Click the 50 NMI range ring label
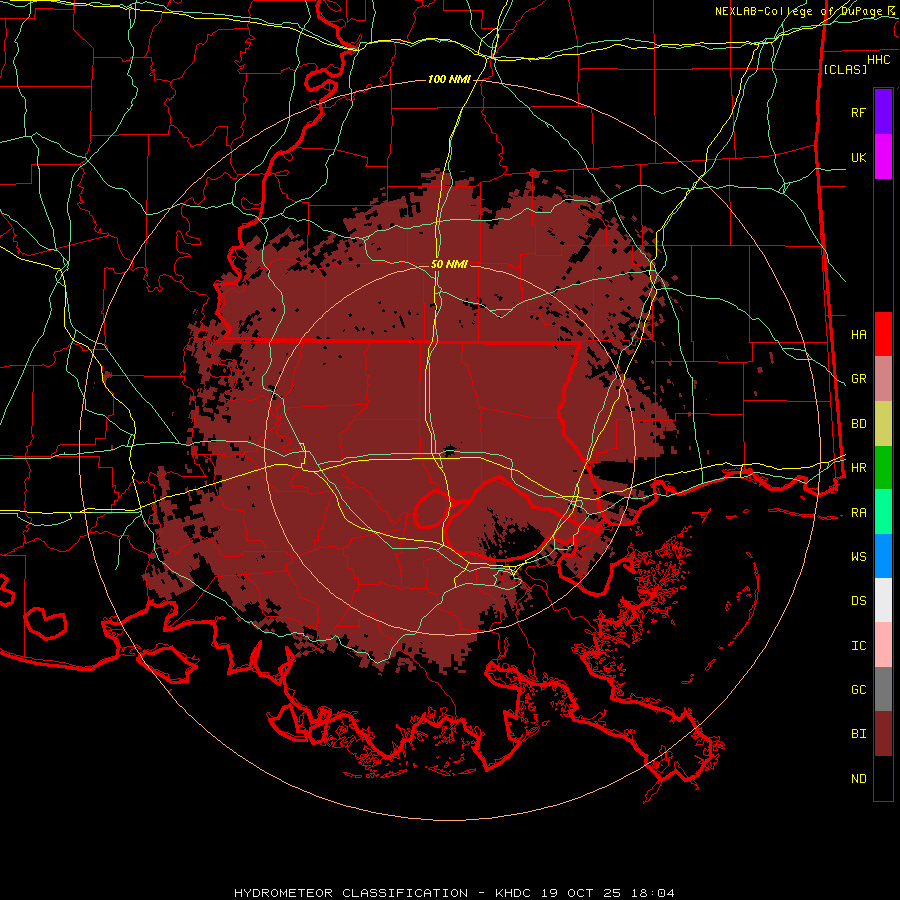900x900 pixels. pyautogui.click(x=449, y=264)
